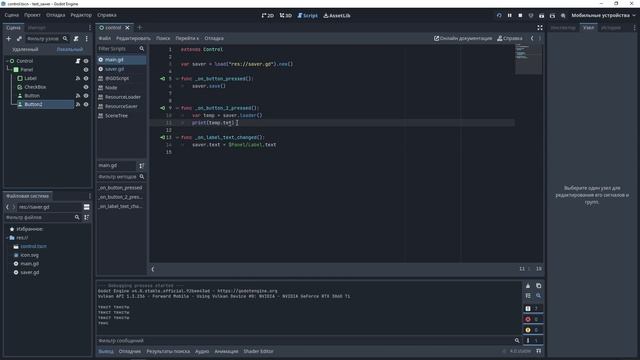Open the top 'Проект' menu
The width and height of the screenshot is (640, 360).
click(32, 15)
